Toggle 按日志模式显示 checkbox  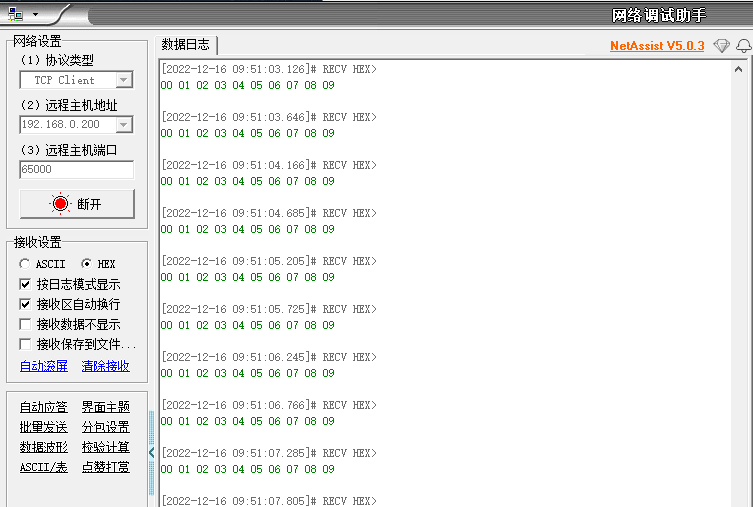(26, 284)
